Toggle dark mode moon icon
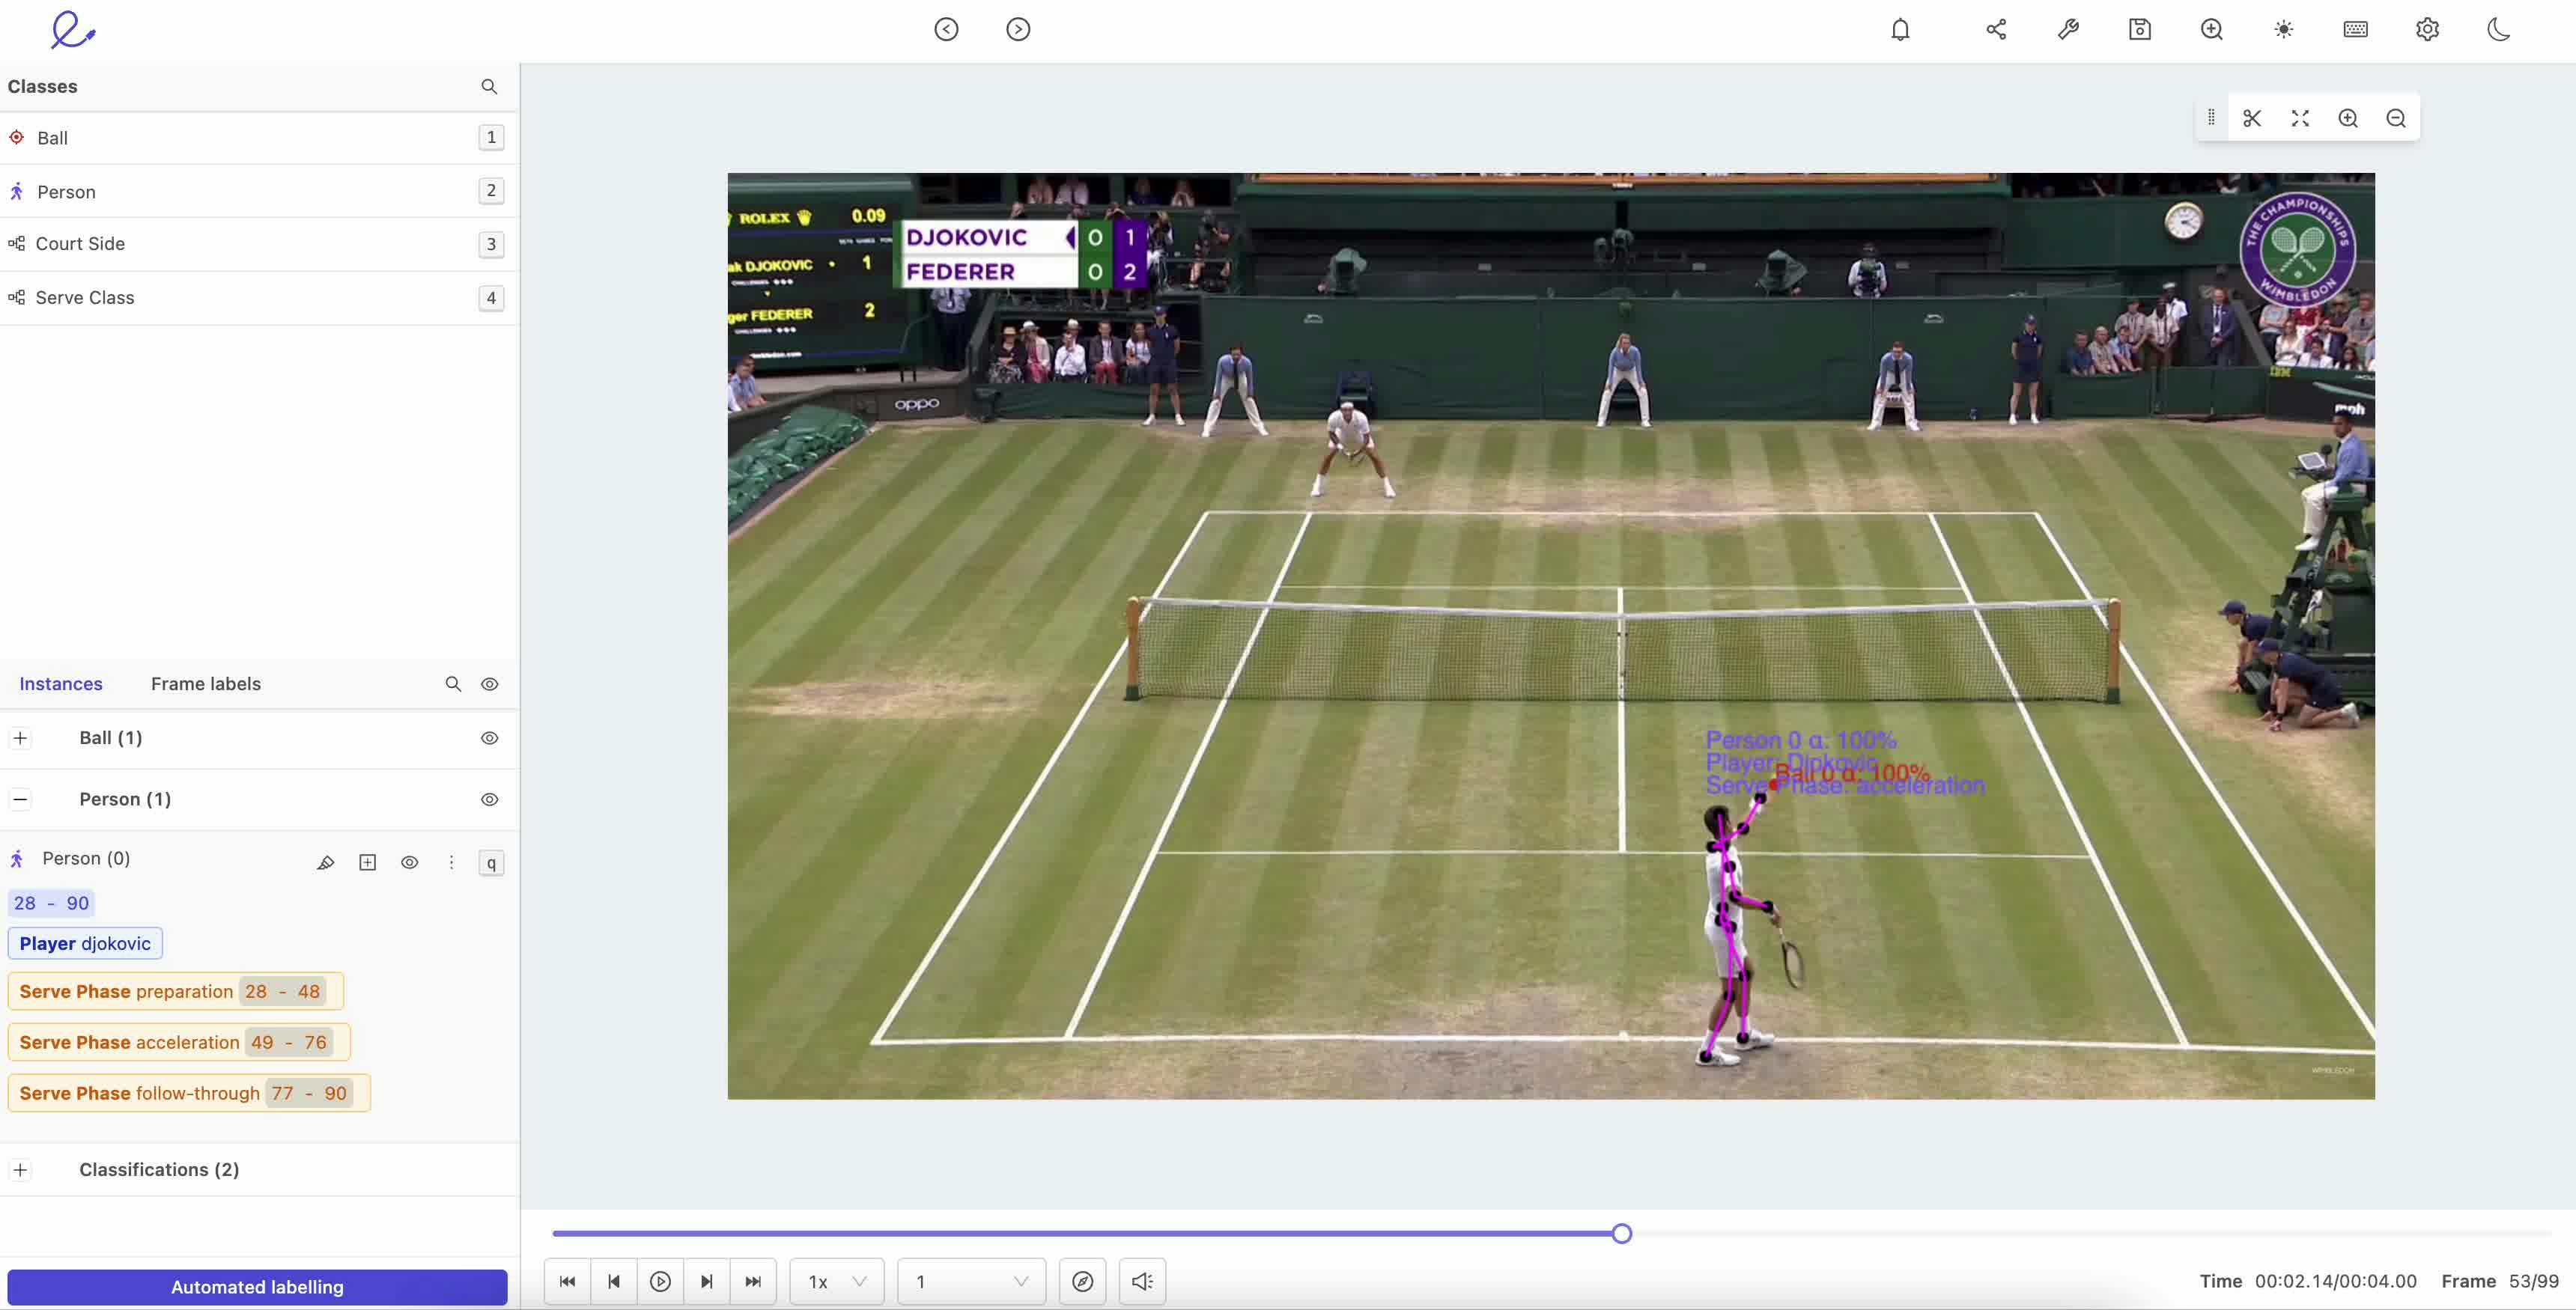Viewport: 2576px width, 1310px height. pyautogui.click(x=2499, y=29)
